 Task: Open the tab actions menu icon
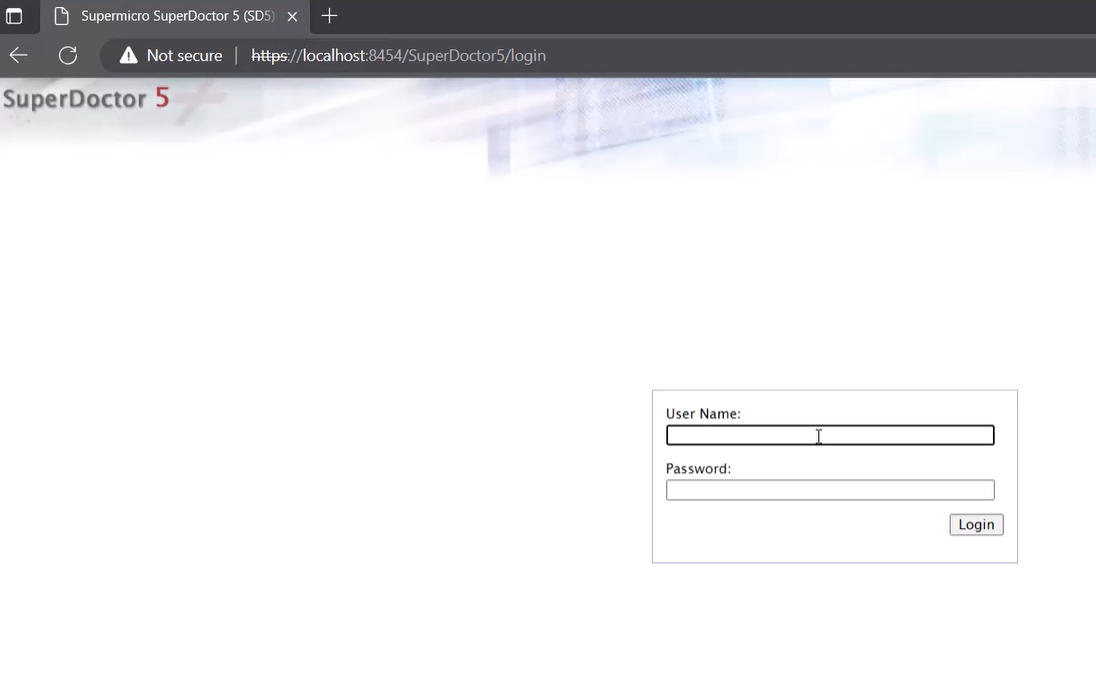14,16
